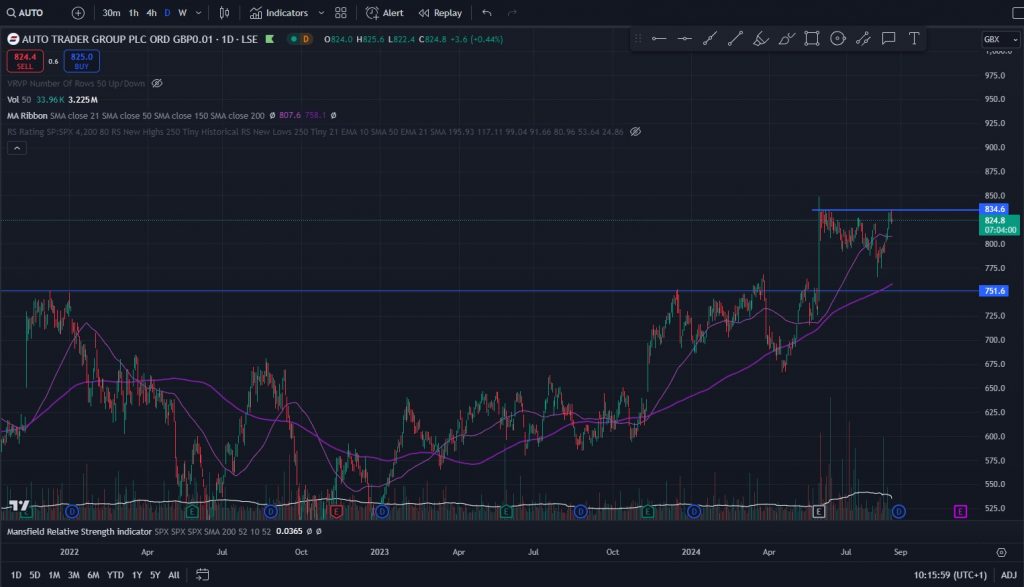Click the undo arrow in top toolbar
The width and height of the screenshot is (1024, 587).
tap(487, 13)
